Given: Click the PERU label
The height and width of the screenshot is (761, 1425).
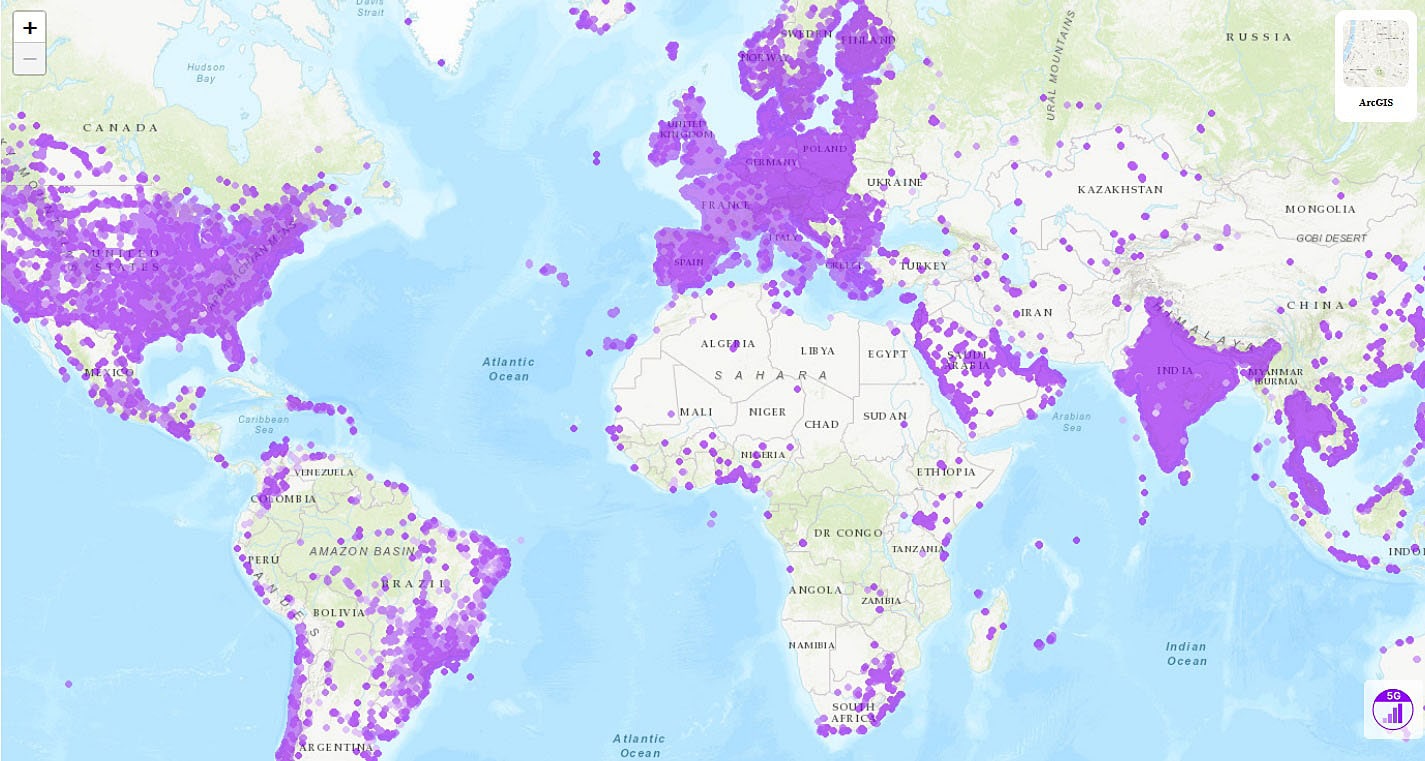Looking at the screenshot, I should tap(264, 560).
